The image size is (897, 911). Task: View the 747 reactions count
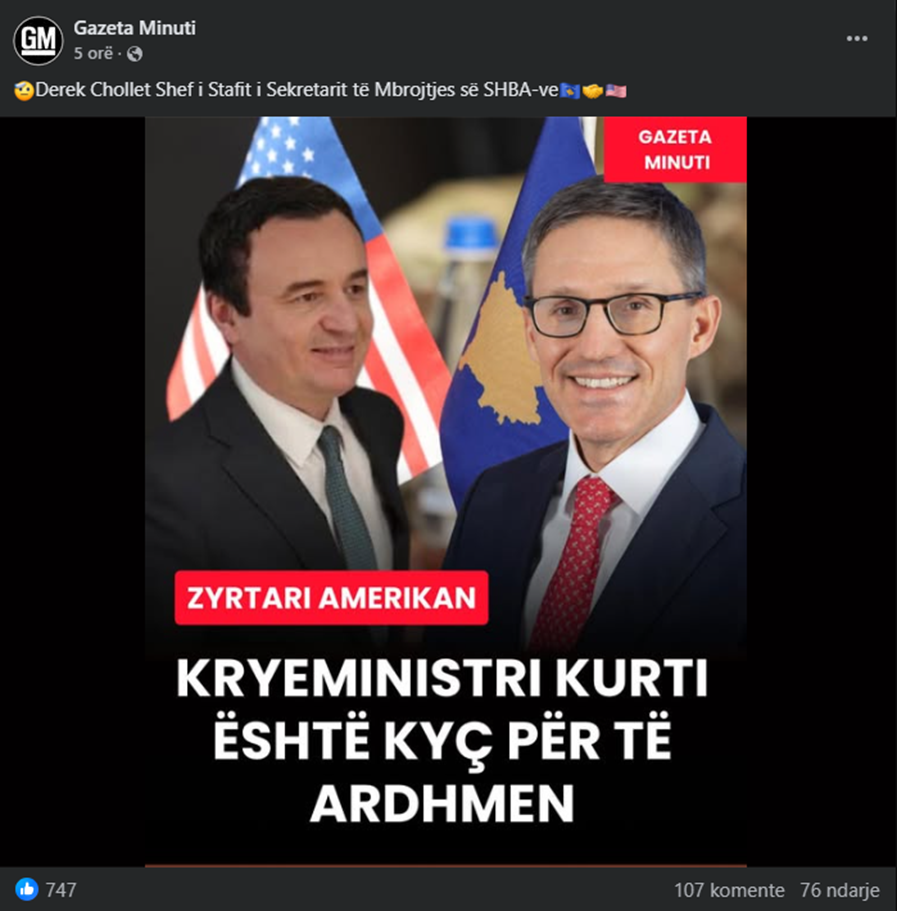coord(61,890)
